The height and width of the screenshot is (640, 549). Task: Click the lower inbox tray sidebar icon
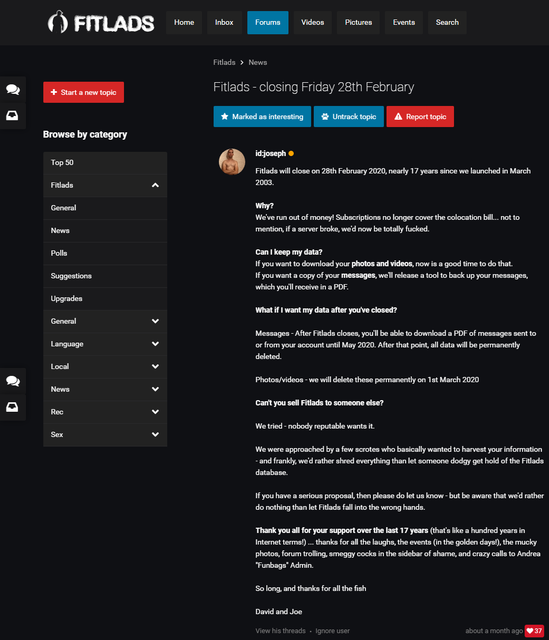tap(12, 407)
